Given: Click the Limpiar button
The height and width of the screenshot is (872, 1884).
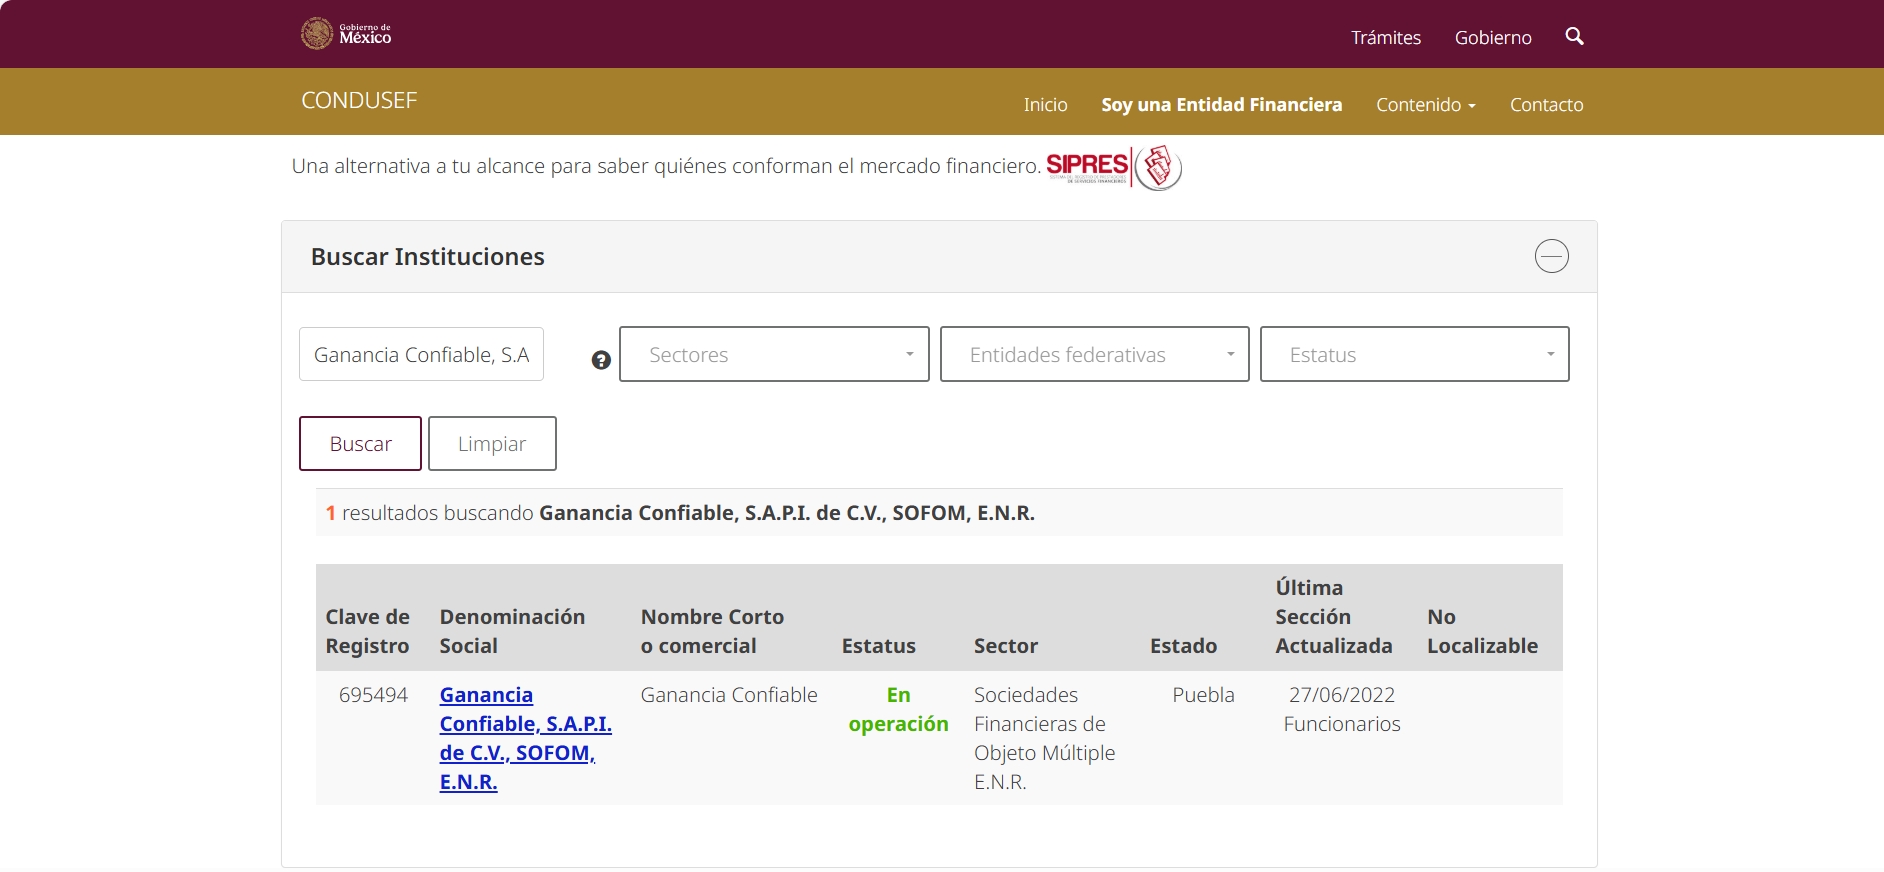Looking at the screenshot, I should 492,443.
